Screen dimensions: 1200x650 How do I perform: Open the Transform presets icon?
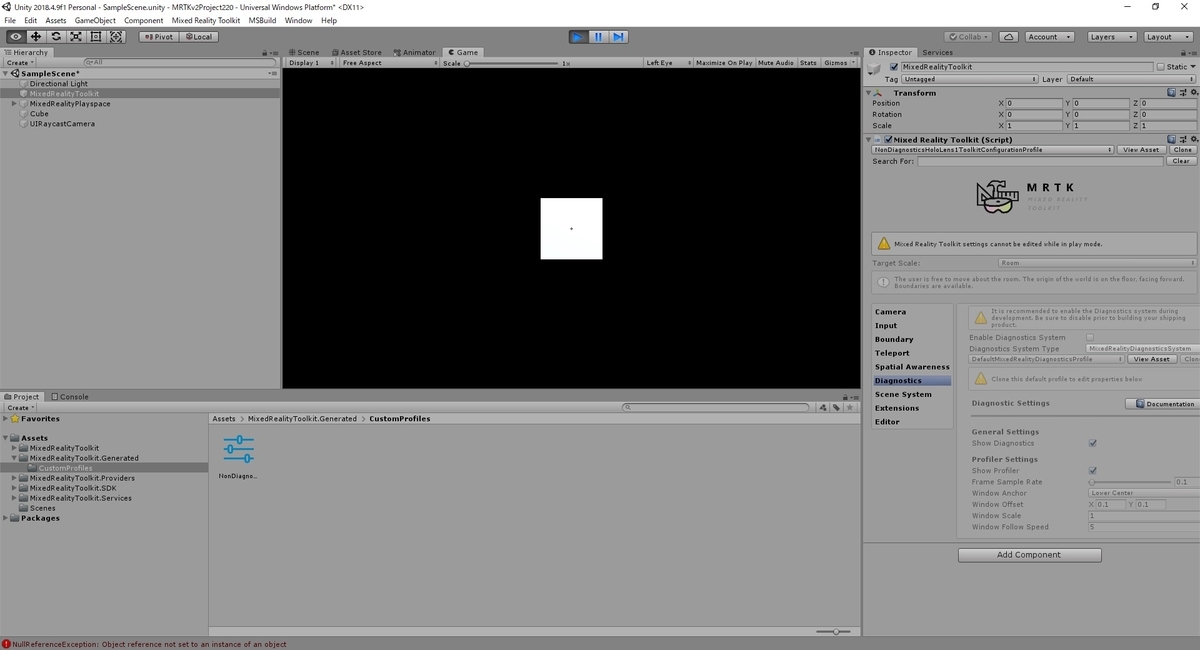[1182, 93]
